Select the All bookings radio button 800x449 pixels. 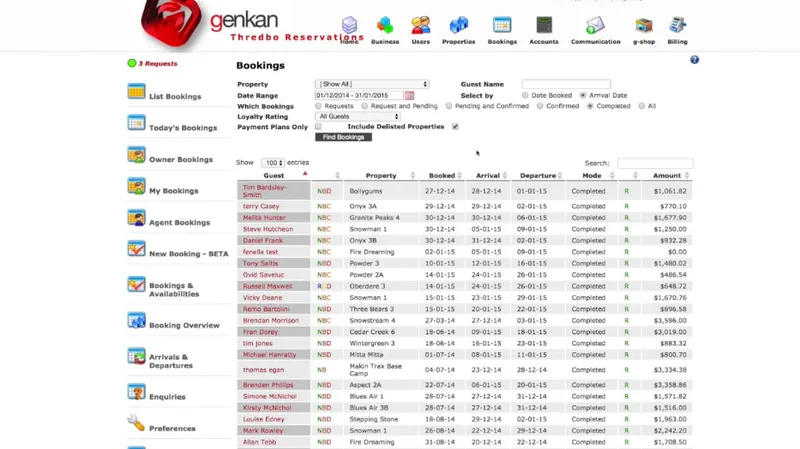point(641,106)
